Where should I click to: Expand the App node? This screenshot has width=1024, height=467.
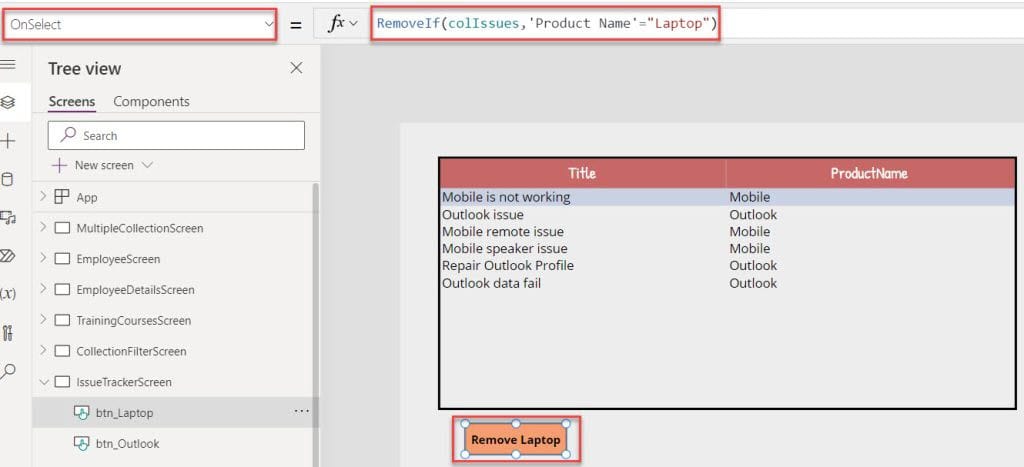[x=43, y=196]
